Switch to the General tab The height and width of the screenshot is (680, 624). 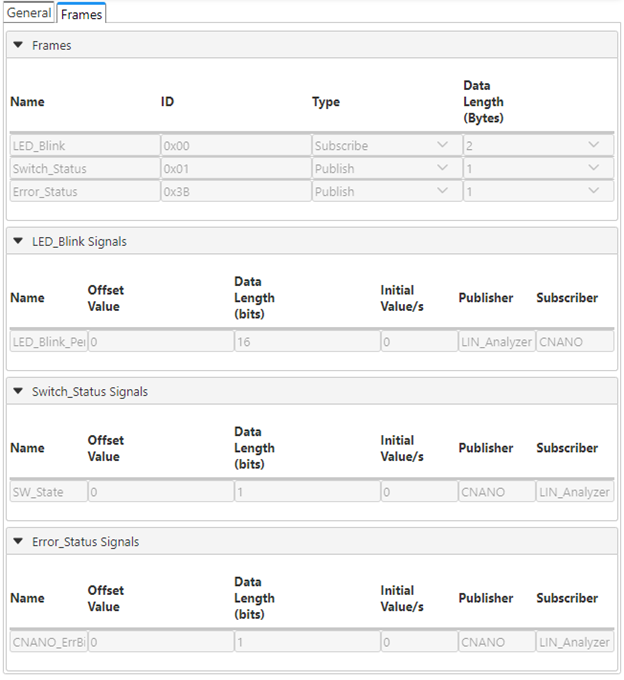coord(28,13)
